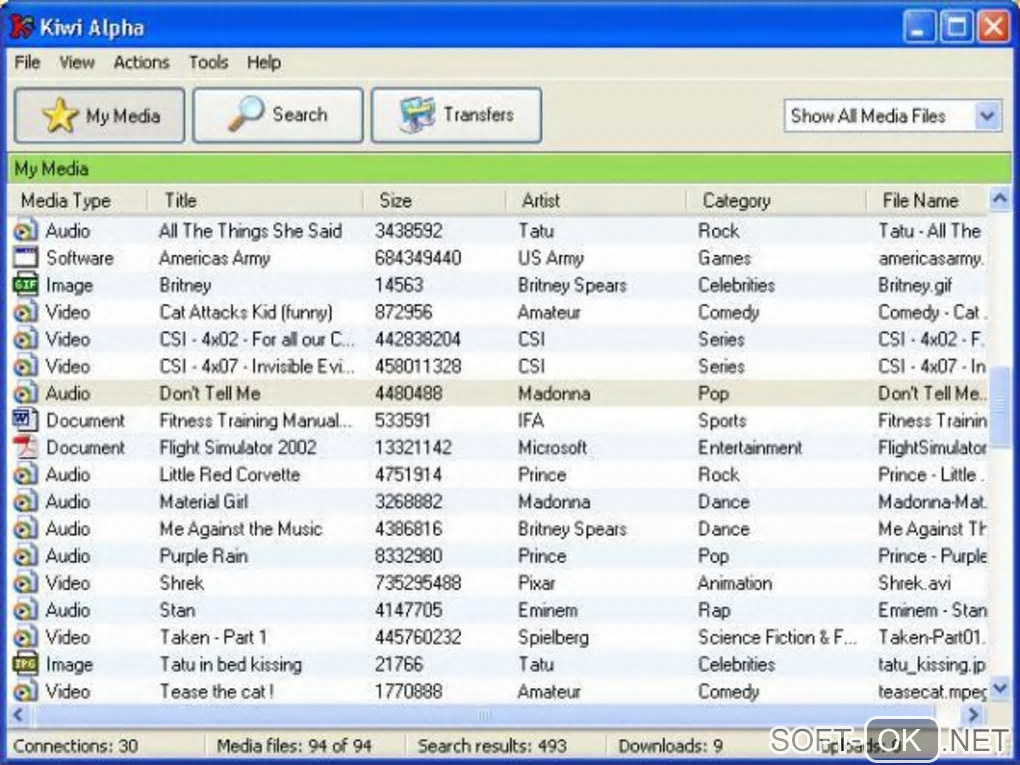Open the File menu

[x=27, y=62]
